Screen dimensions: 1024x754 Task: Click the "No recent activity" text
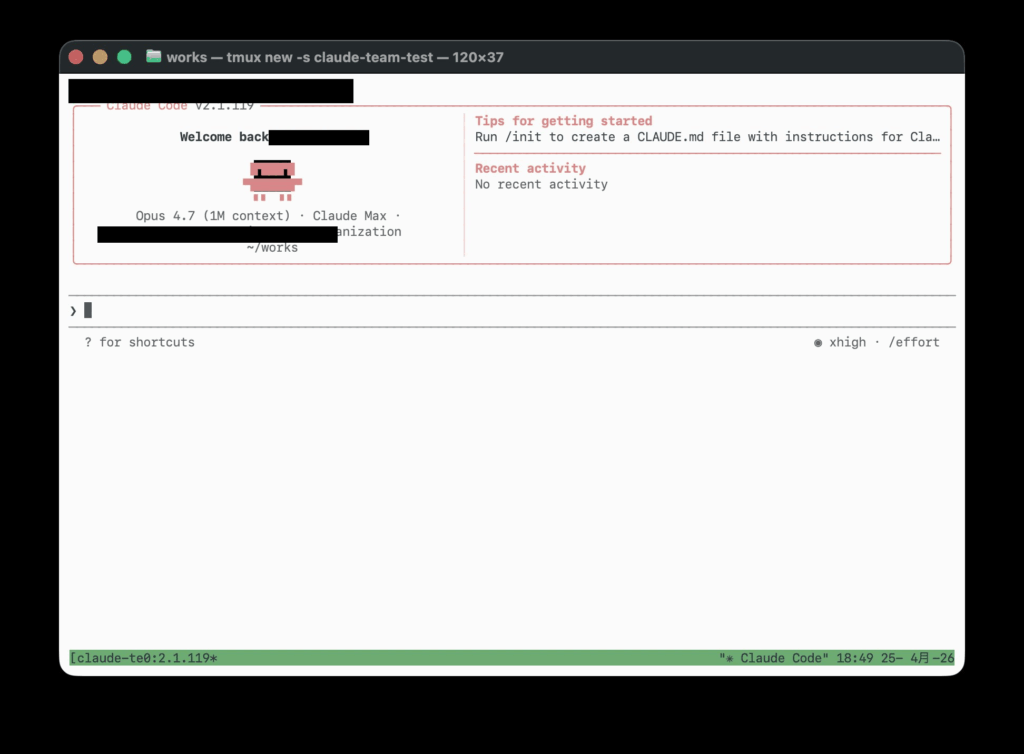(541, 184)
